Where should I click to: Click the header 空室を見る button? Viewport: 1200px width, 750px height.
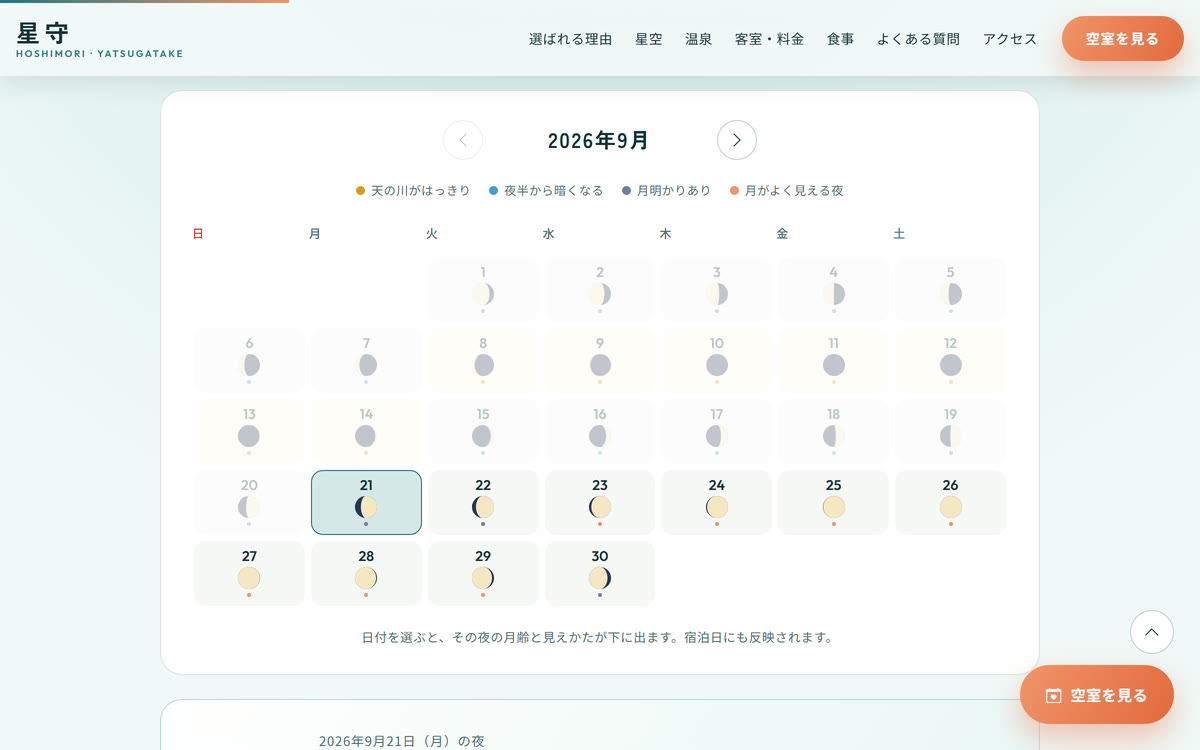(x=1123, y=39)
